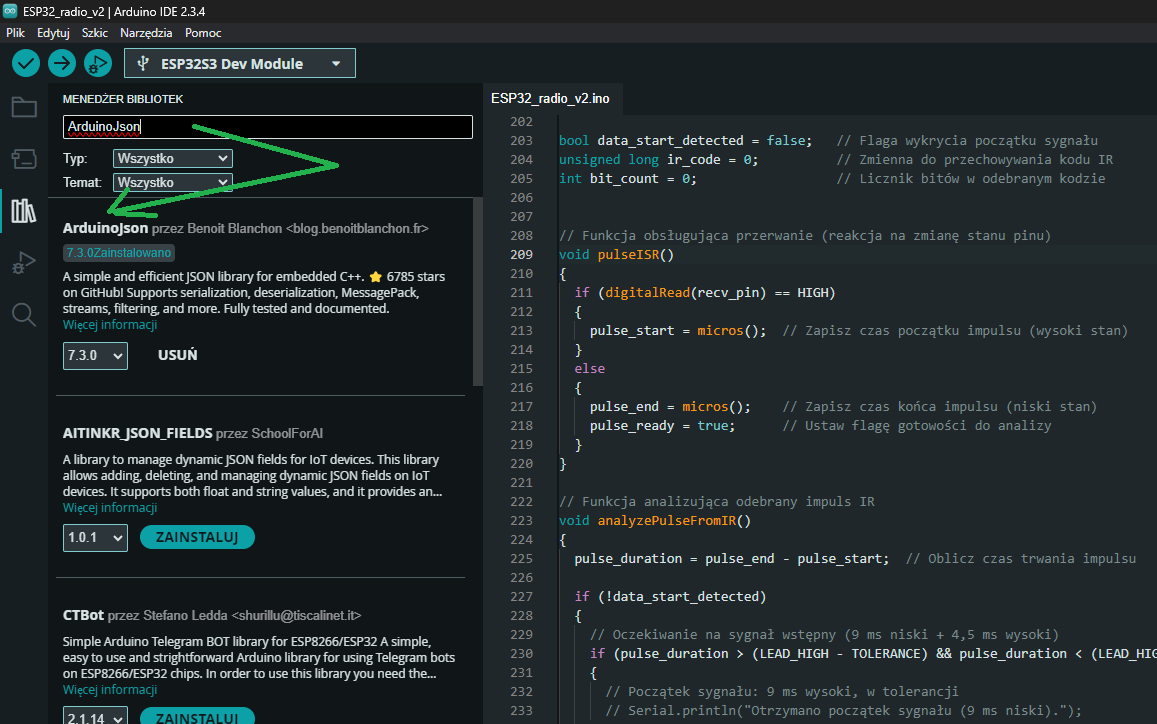Click the 'Funkcja analizująca odebrany impuls IR' comment
The height and width of the screenshot is (724, 1157).
716,502
